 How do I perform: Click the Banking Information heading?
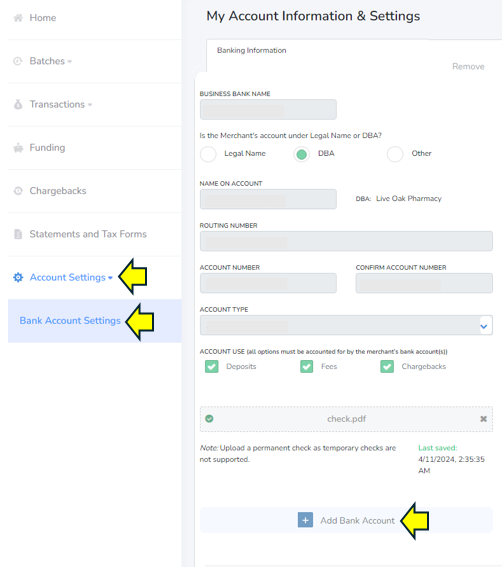251,50
